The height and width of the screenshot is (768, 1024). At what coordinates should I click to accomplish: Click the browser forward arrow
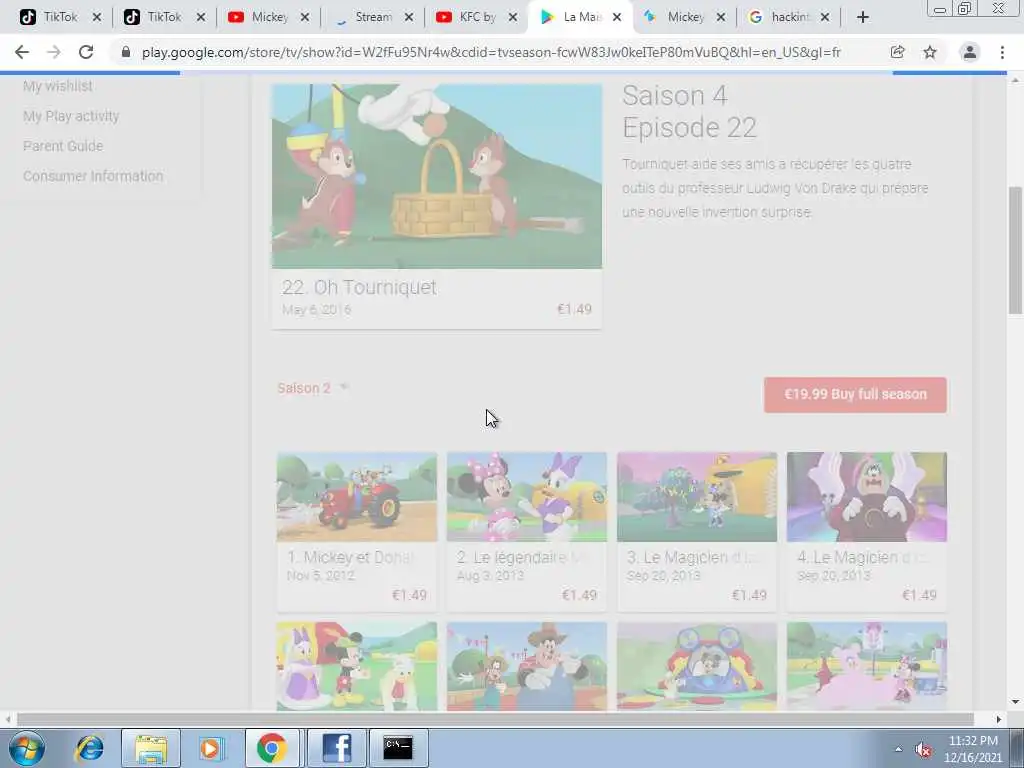coord(54,52)
